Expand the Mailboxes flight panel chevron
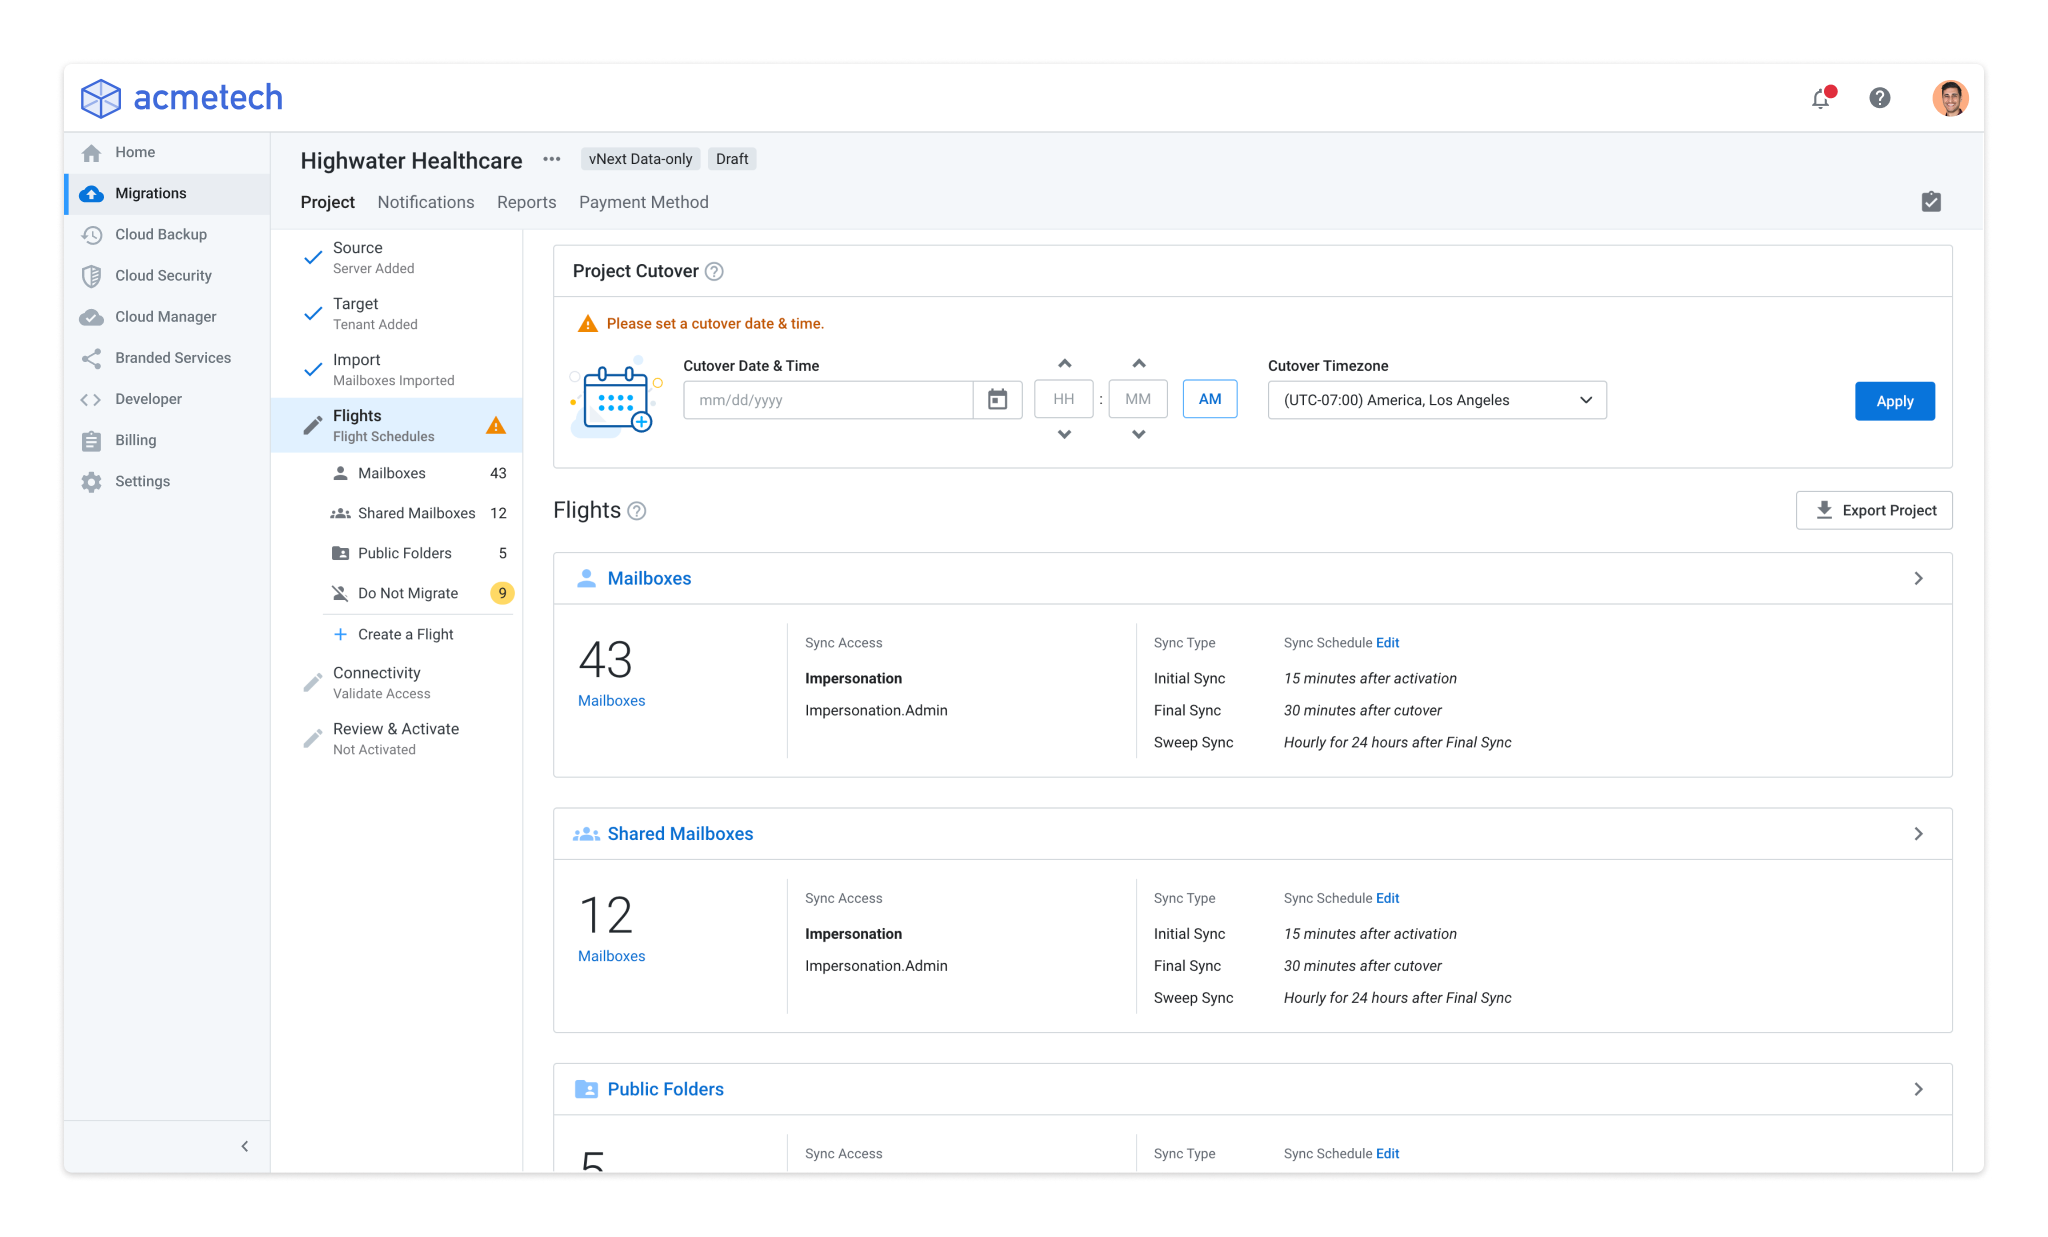This screenshot has width=2048, height=1237. pos(1918,578)
